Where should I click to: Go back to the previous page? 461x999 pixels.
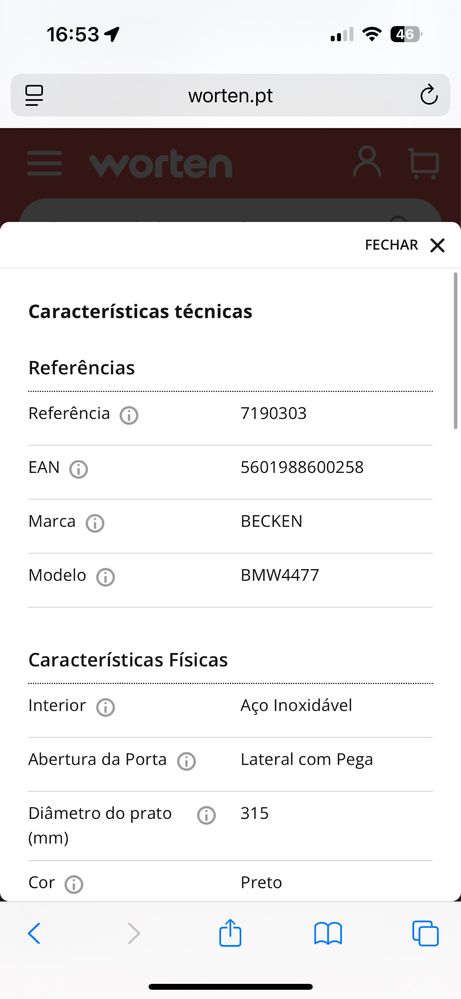tap(34, 934)
